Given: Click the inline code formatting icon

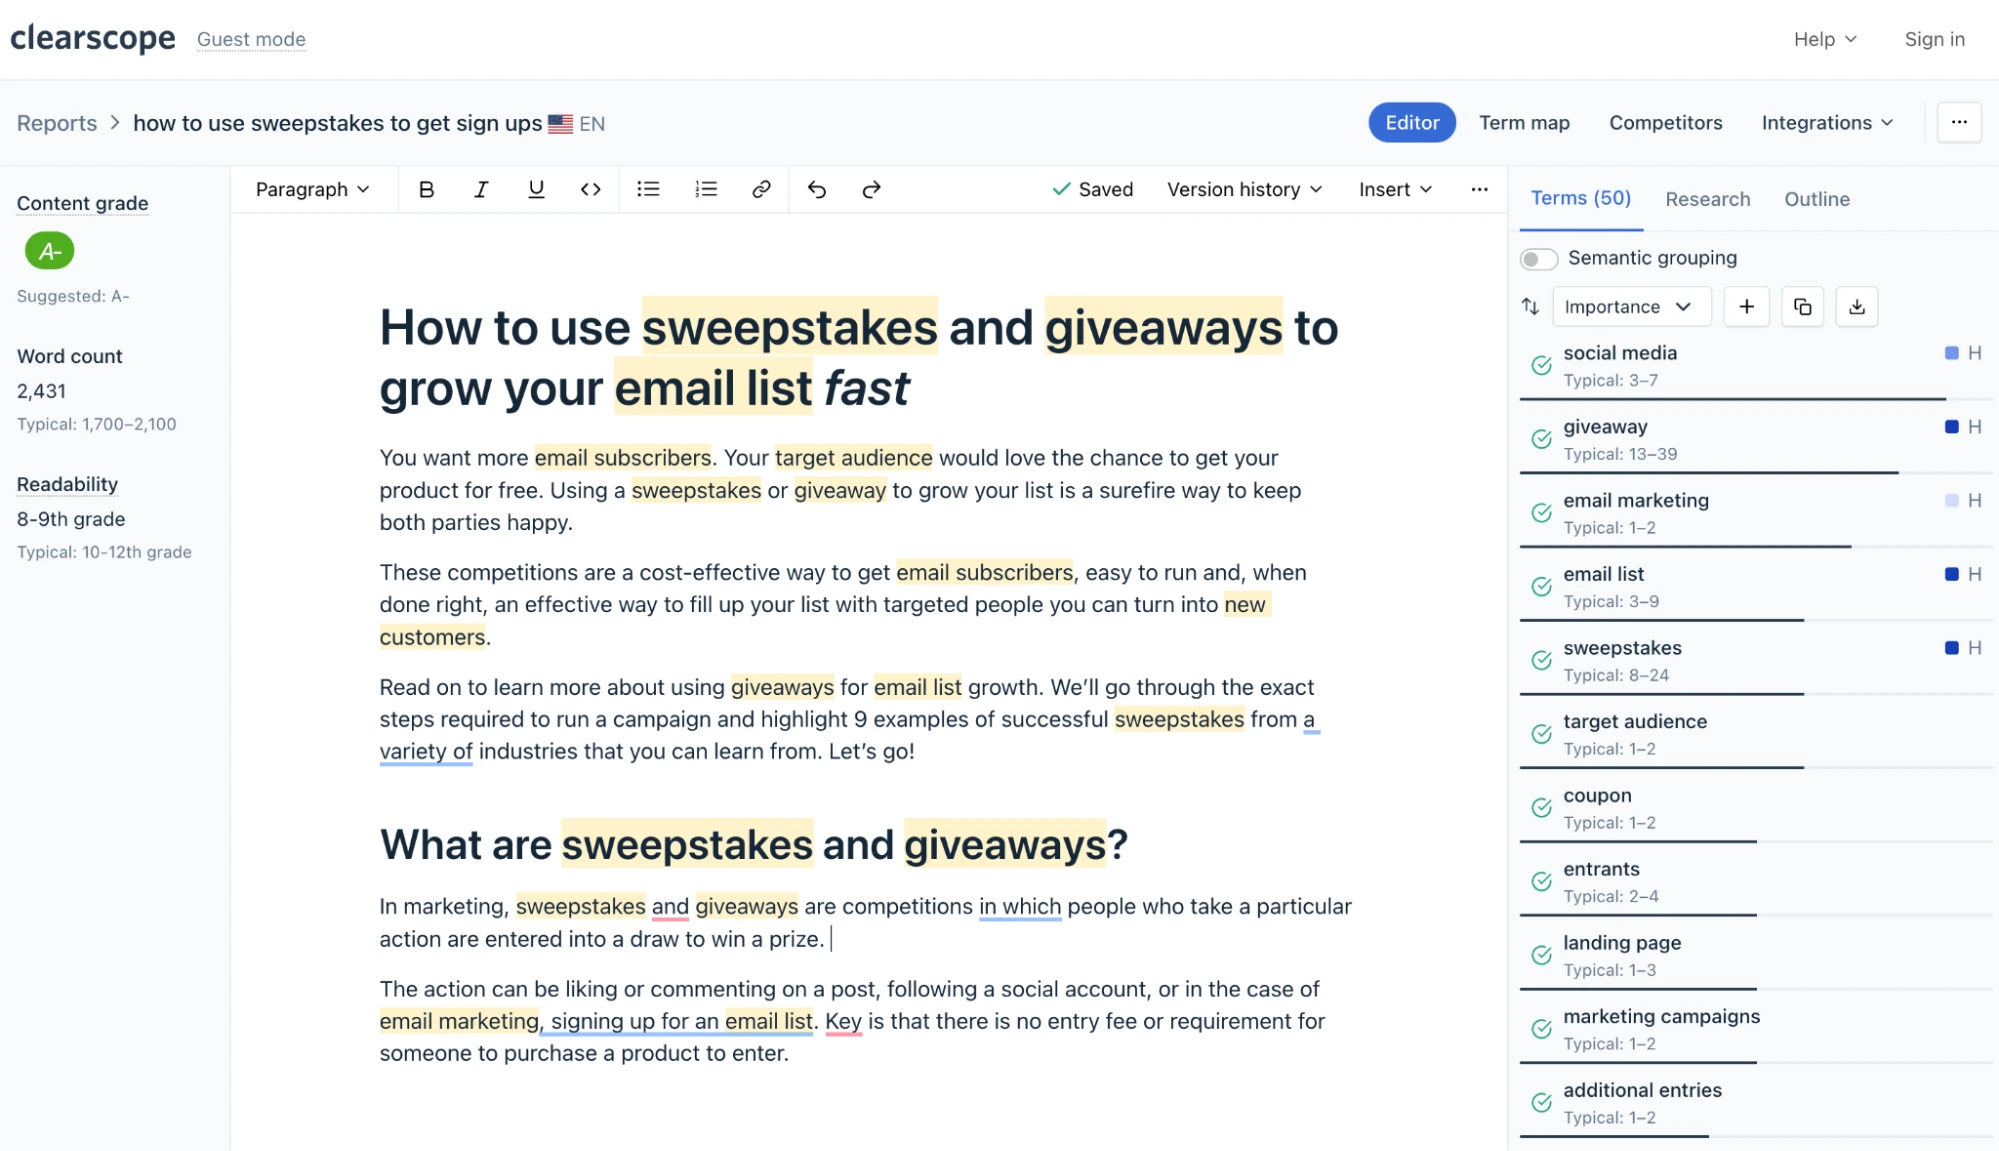Looking at the screenshot, I should [x=590, y=188].
